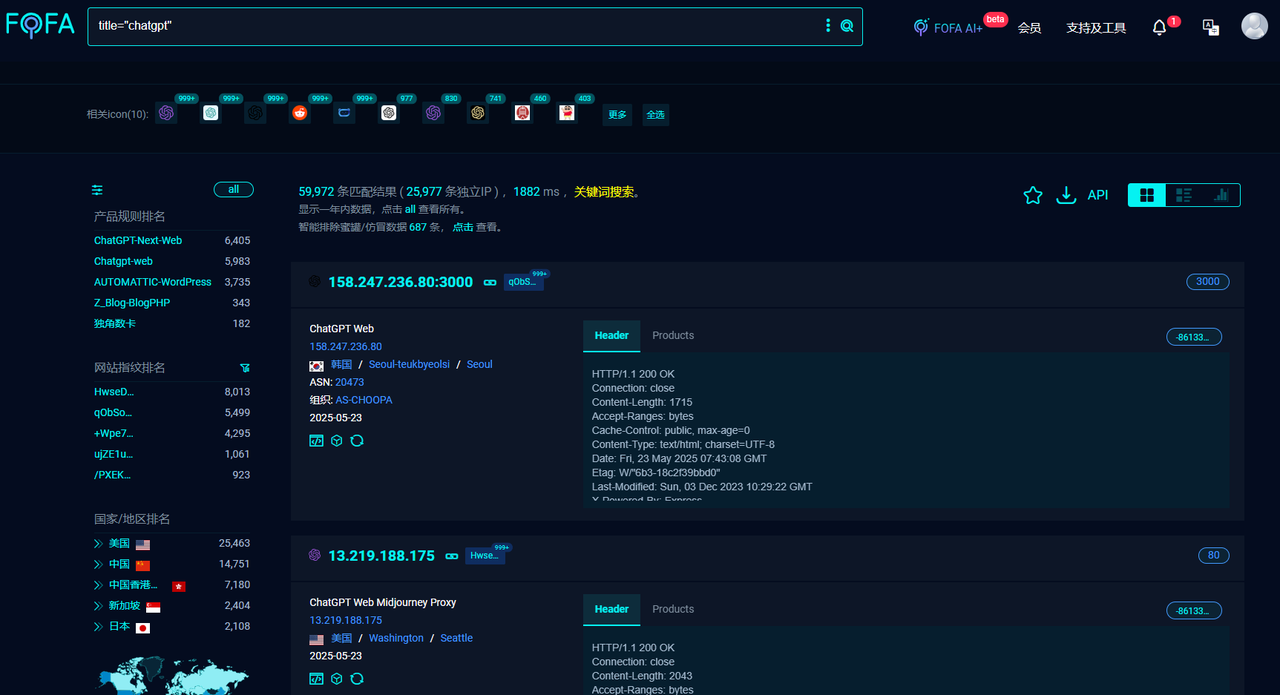Click the 更多 button for more icons
Viewport: 1280px width, 695px height.
tap(618, 114)
